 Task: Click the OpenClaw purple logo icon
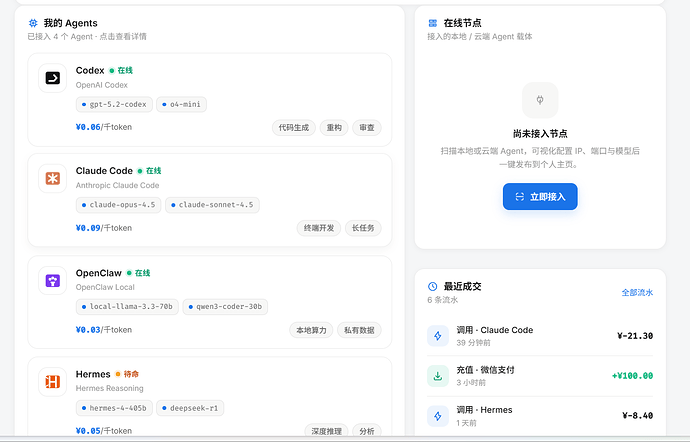53,280
